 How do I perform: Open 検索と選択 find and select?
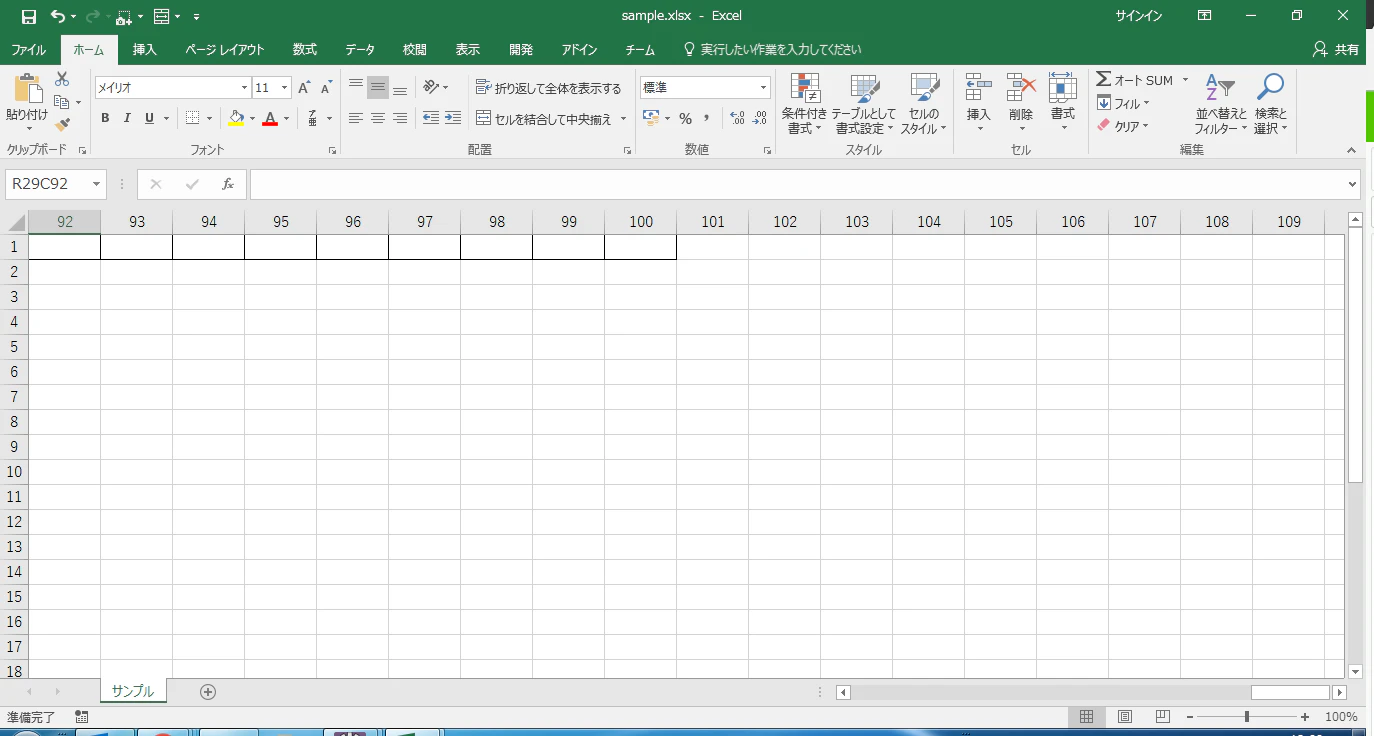click(x=1271, y=104)
